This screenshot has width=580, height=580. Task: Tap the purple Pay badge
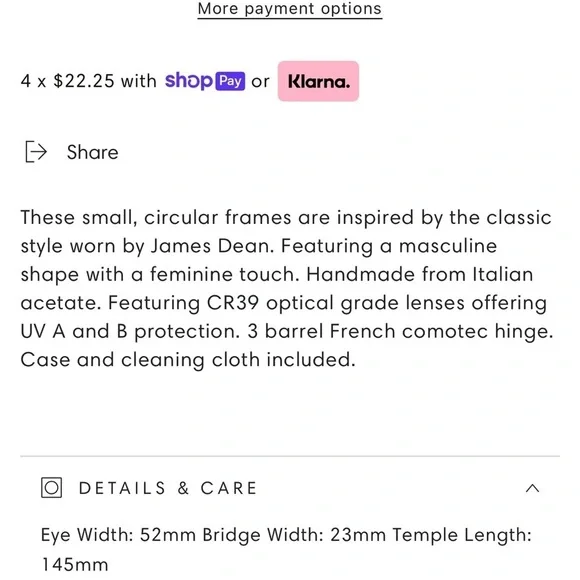(230, 81)
